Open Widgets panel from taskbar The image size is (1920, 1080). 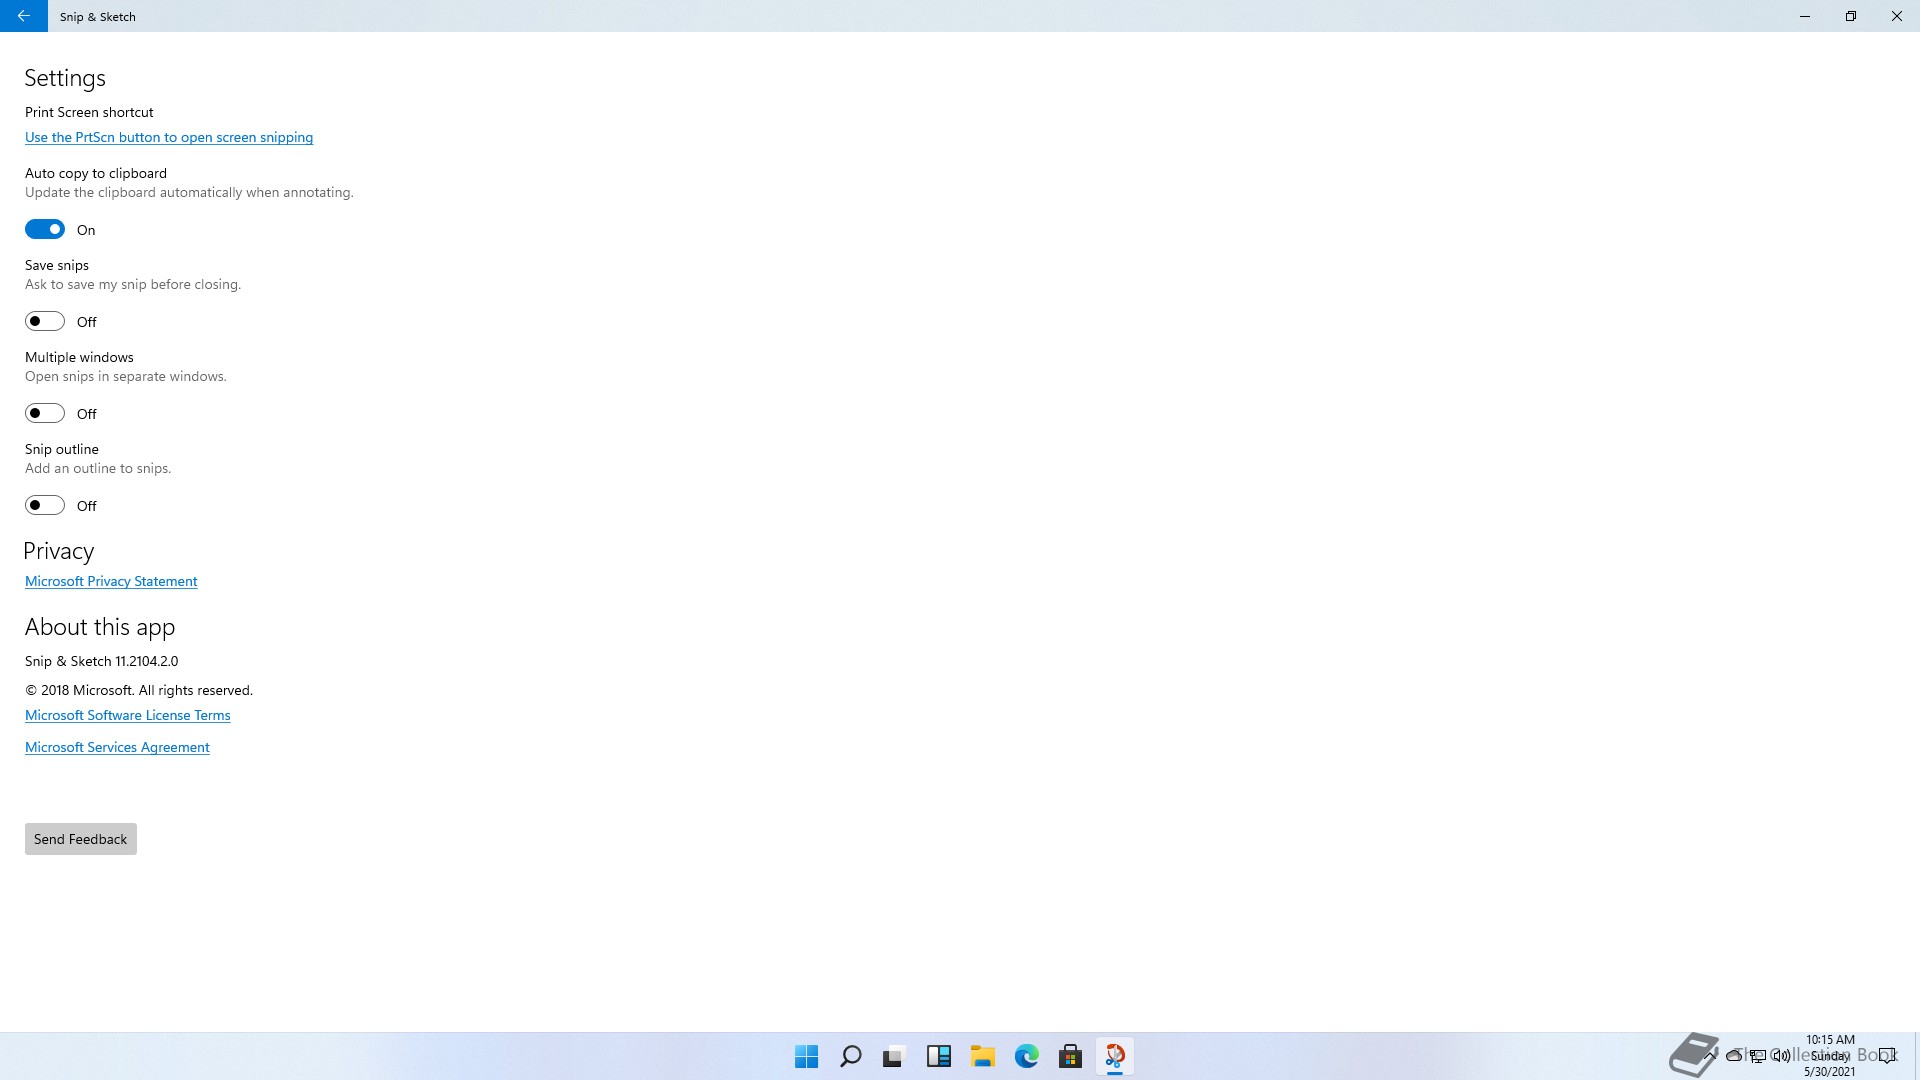click(938, 1056)
